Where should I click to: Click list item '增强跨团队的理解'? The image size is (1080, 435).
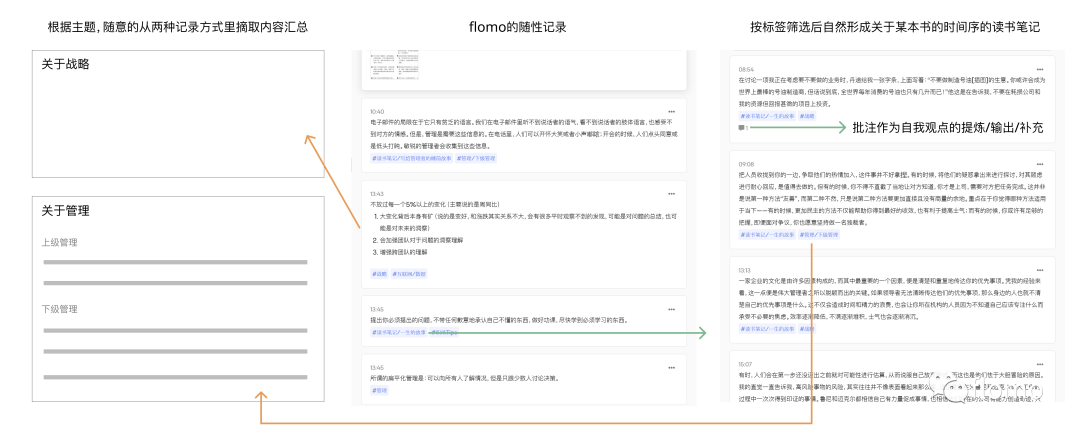pyautogui.click(x=404, y=252)
